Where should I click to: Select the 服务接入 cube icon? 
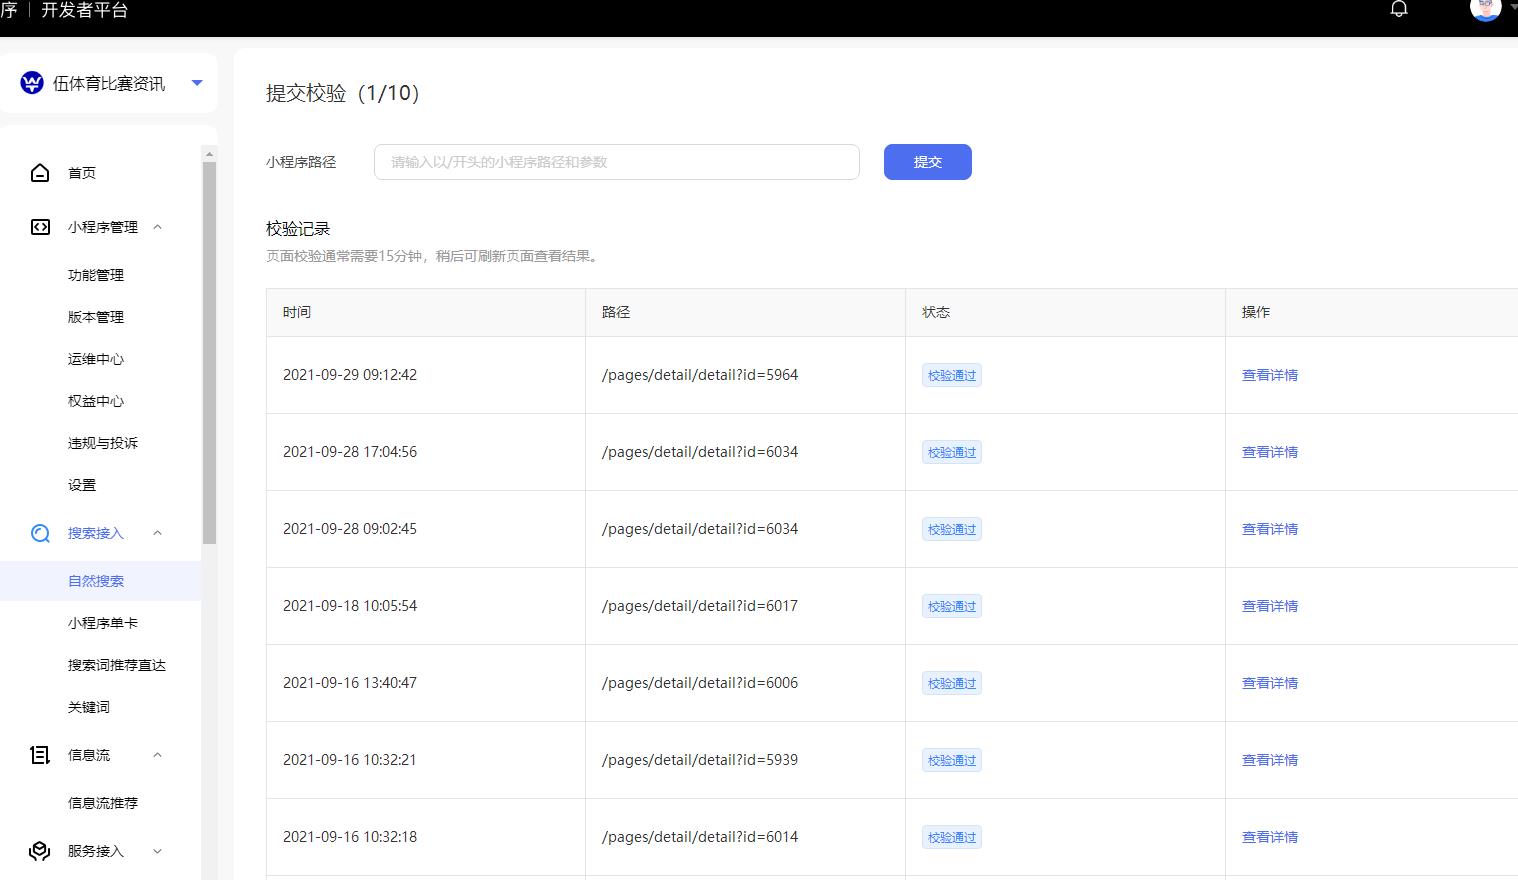40,851
